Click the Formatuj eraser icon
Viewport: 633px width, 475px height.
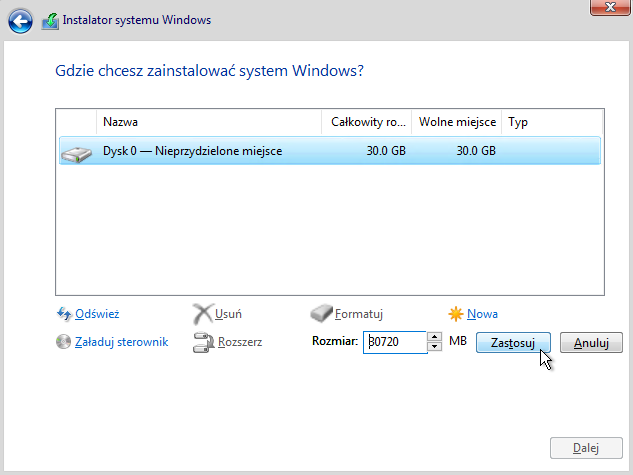coord(321,314)
